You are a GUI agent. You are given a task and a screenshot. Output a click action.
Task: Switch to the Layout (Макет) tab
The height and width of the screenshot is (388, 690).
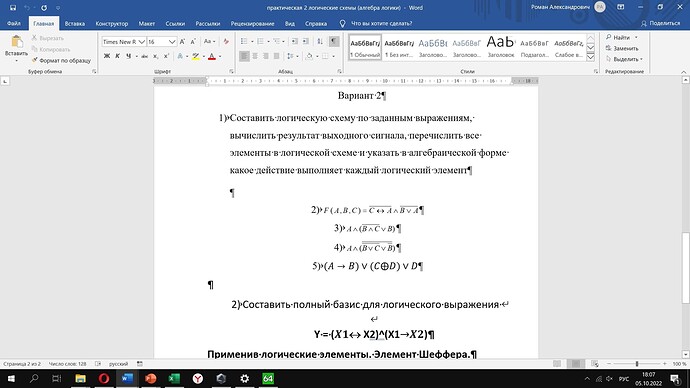[x=147, y=23]
